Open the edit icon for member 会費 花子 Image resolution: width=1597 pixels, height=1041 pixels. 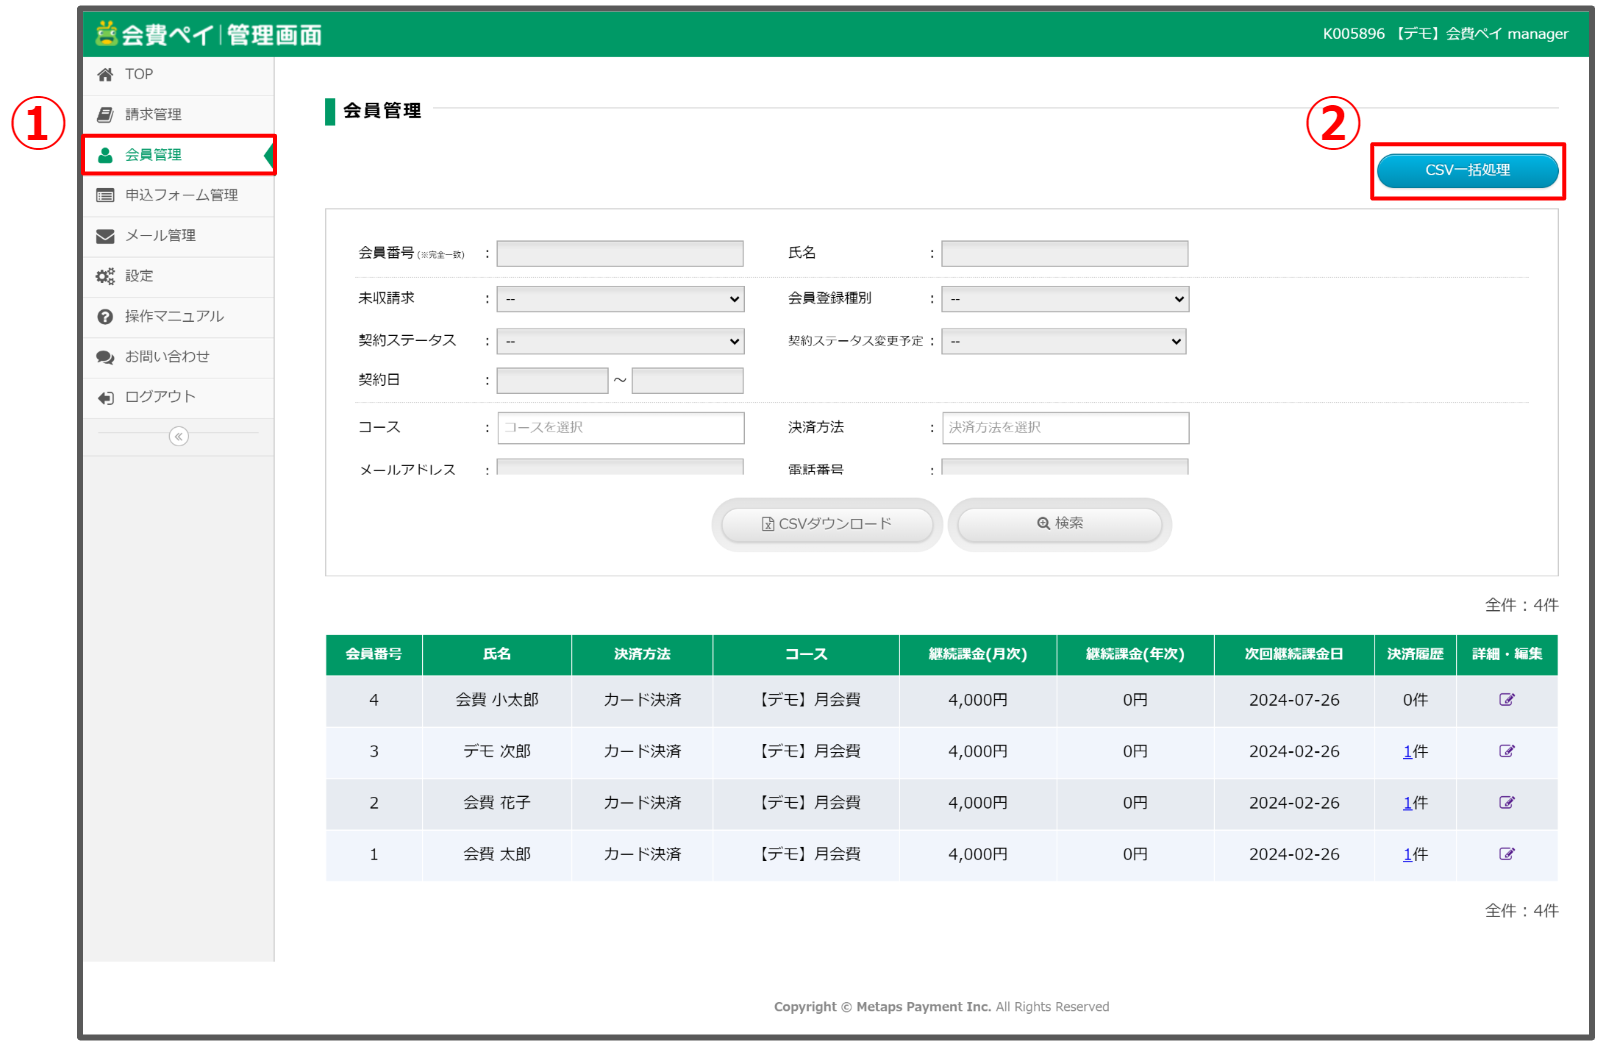pyautogui.click(x=1506, y=803)
